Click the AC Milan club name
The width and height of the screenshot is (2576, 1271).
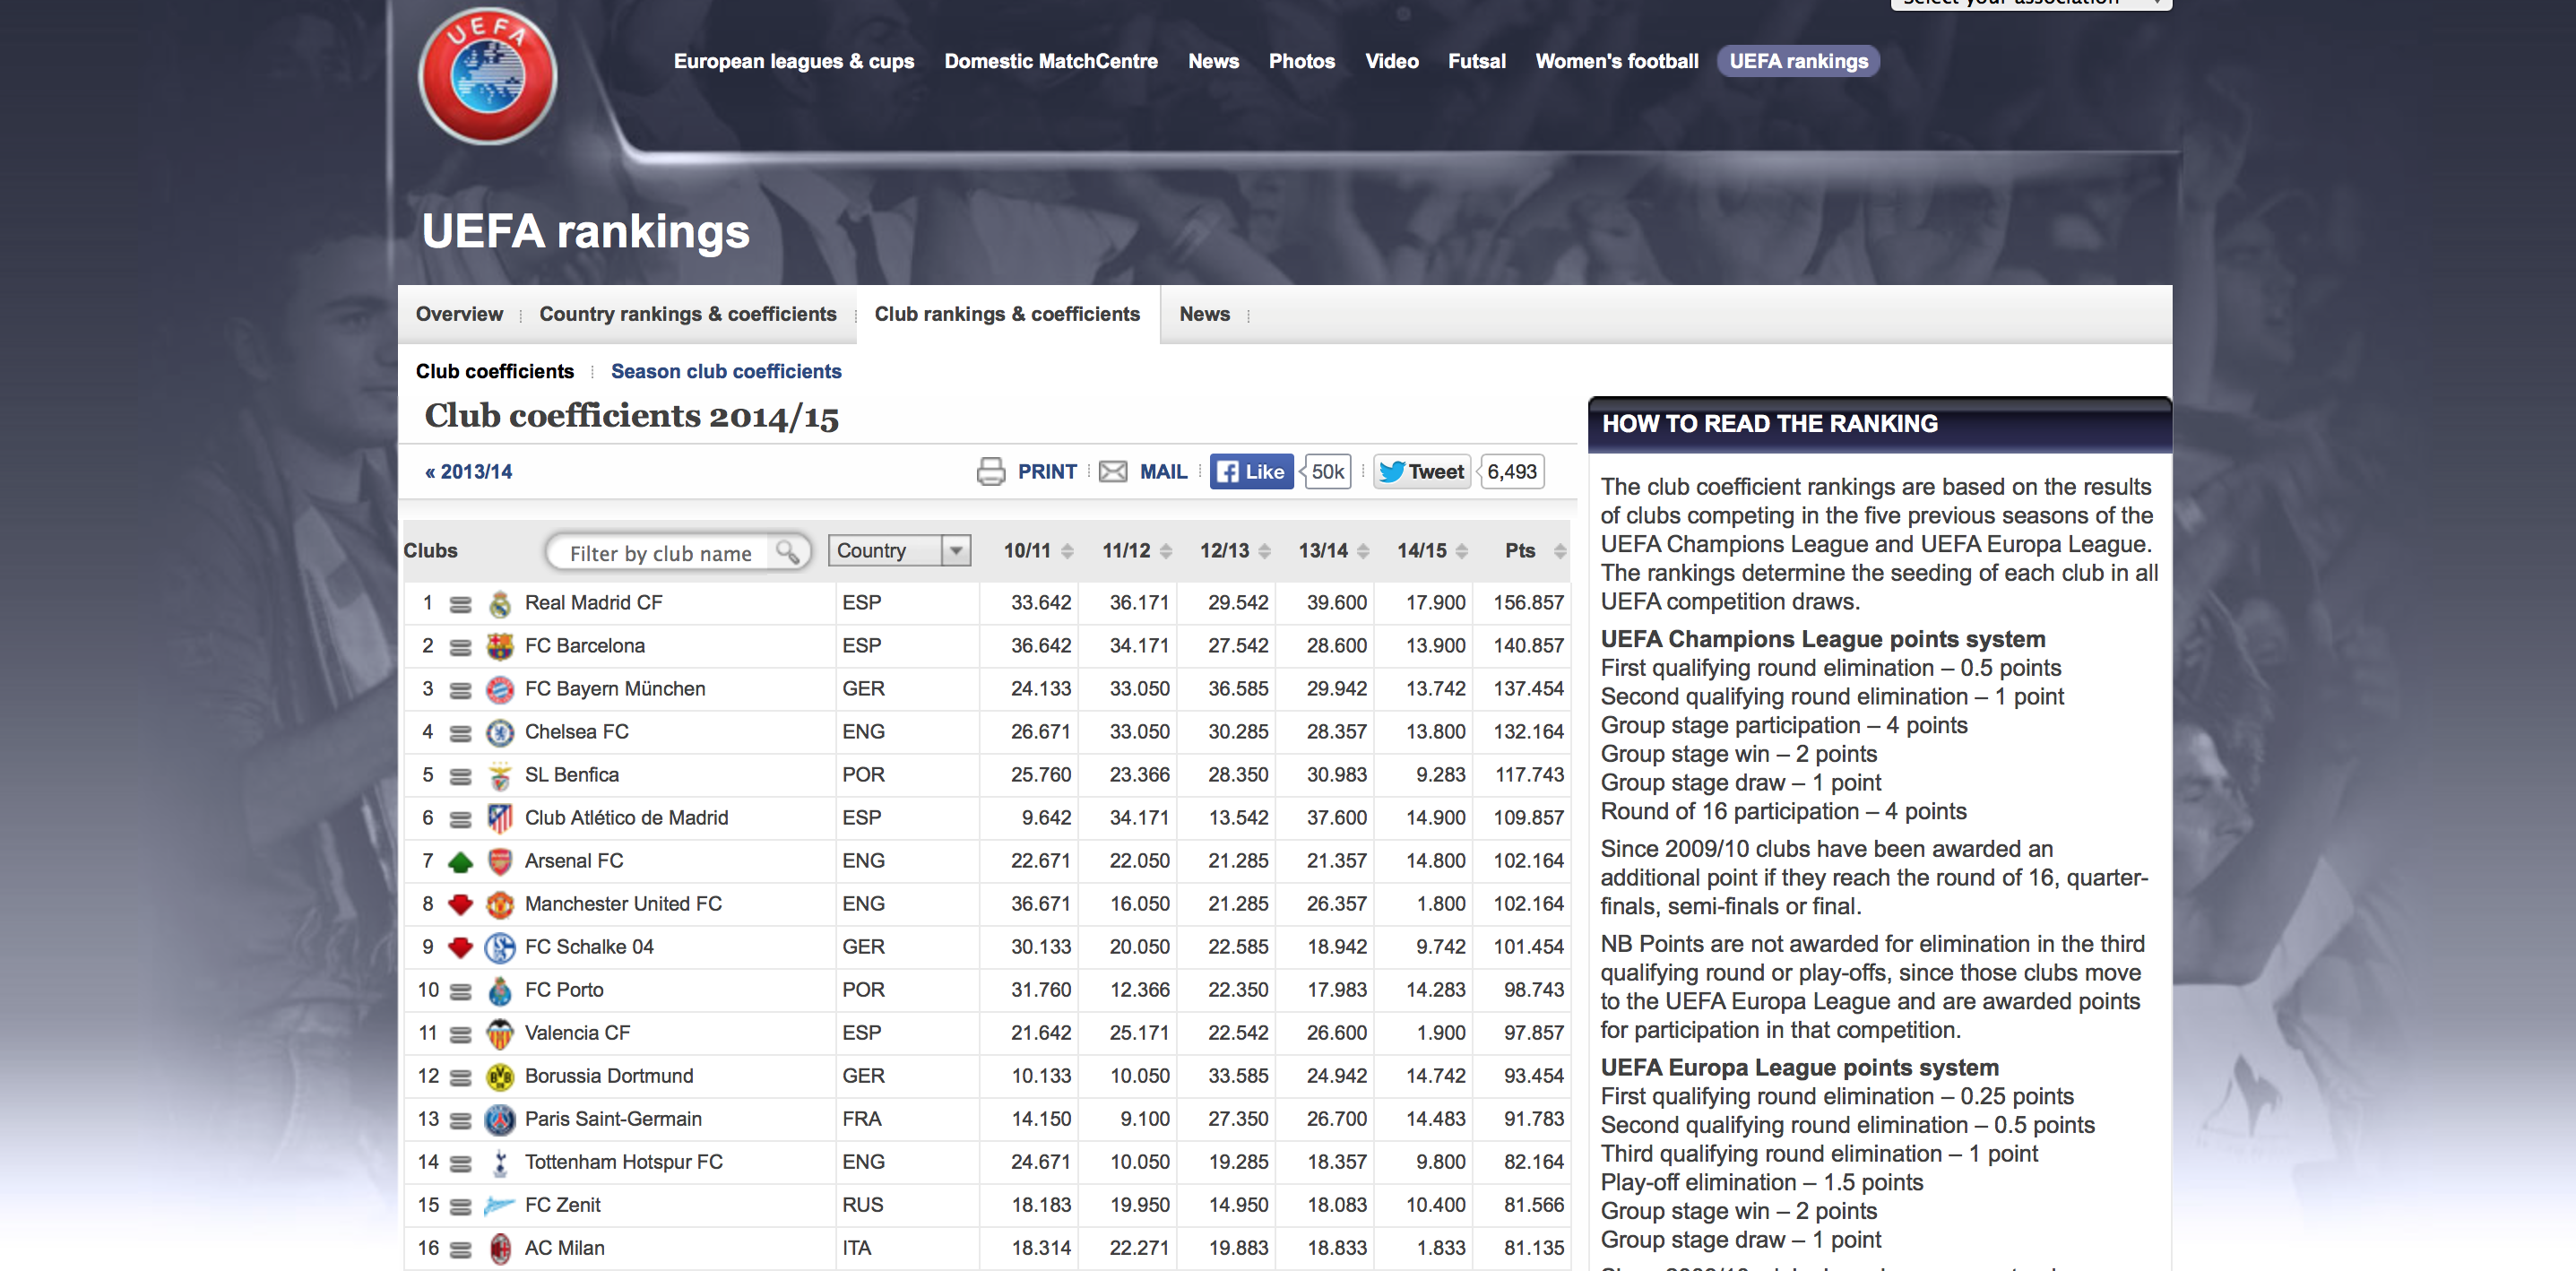(x=564, y=1248)
